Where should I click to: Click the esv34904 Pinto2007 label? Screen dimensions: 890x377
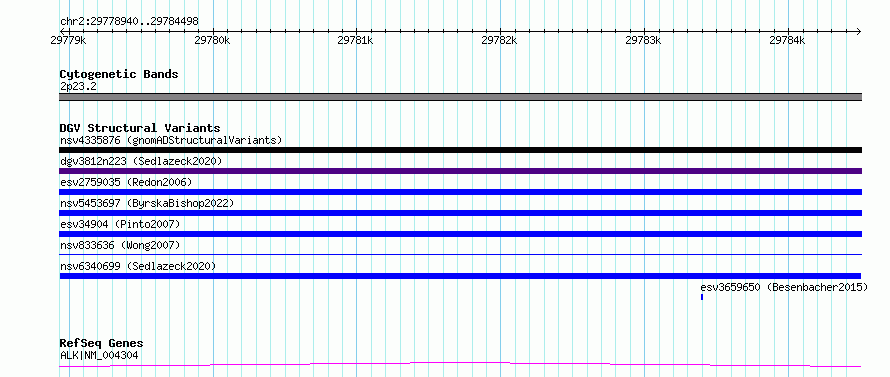pos(120,224)
